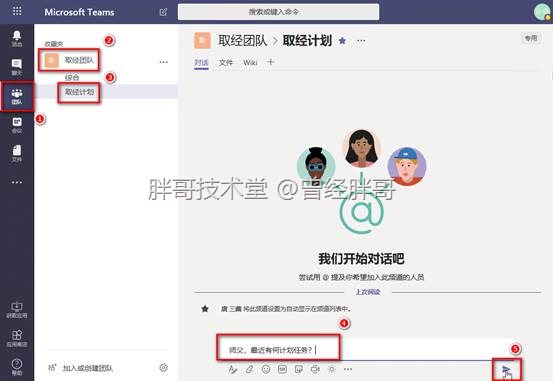Select the 综合 channel

click(x=72, y=77)
